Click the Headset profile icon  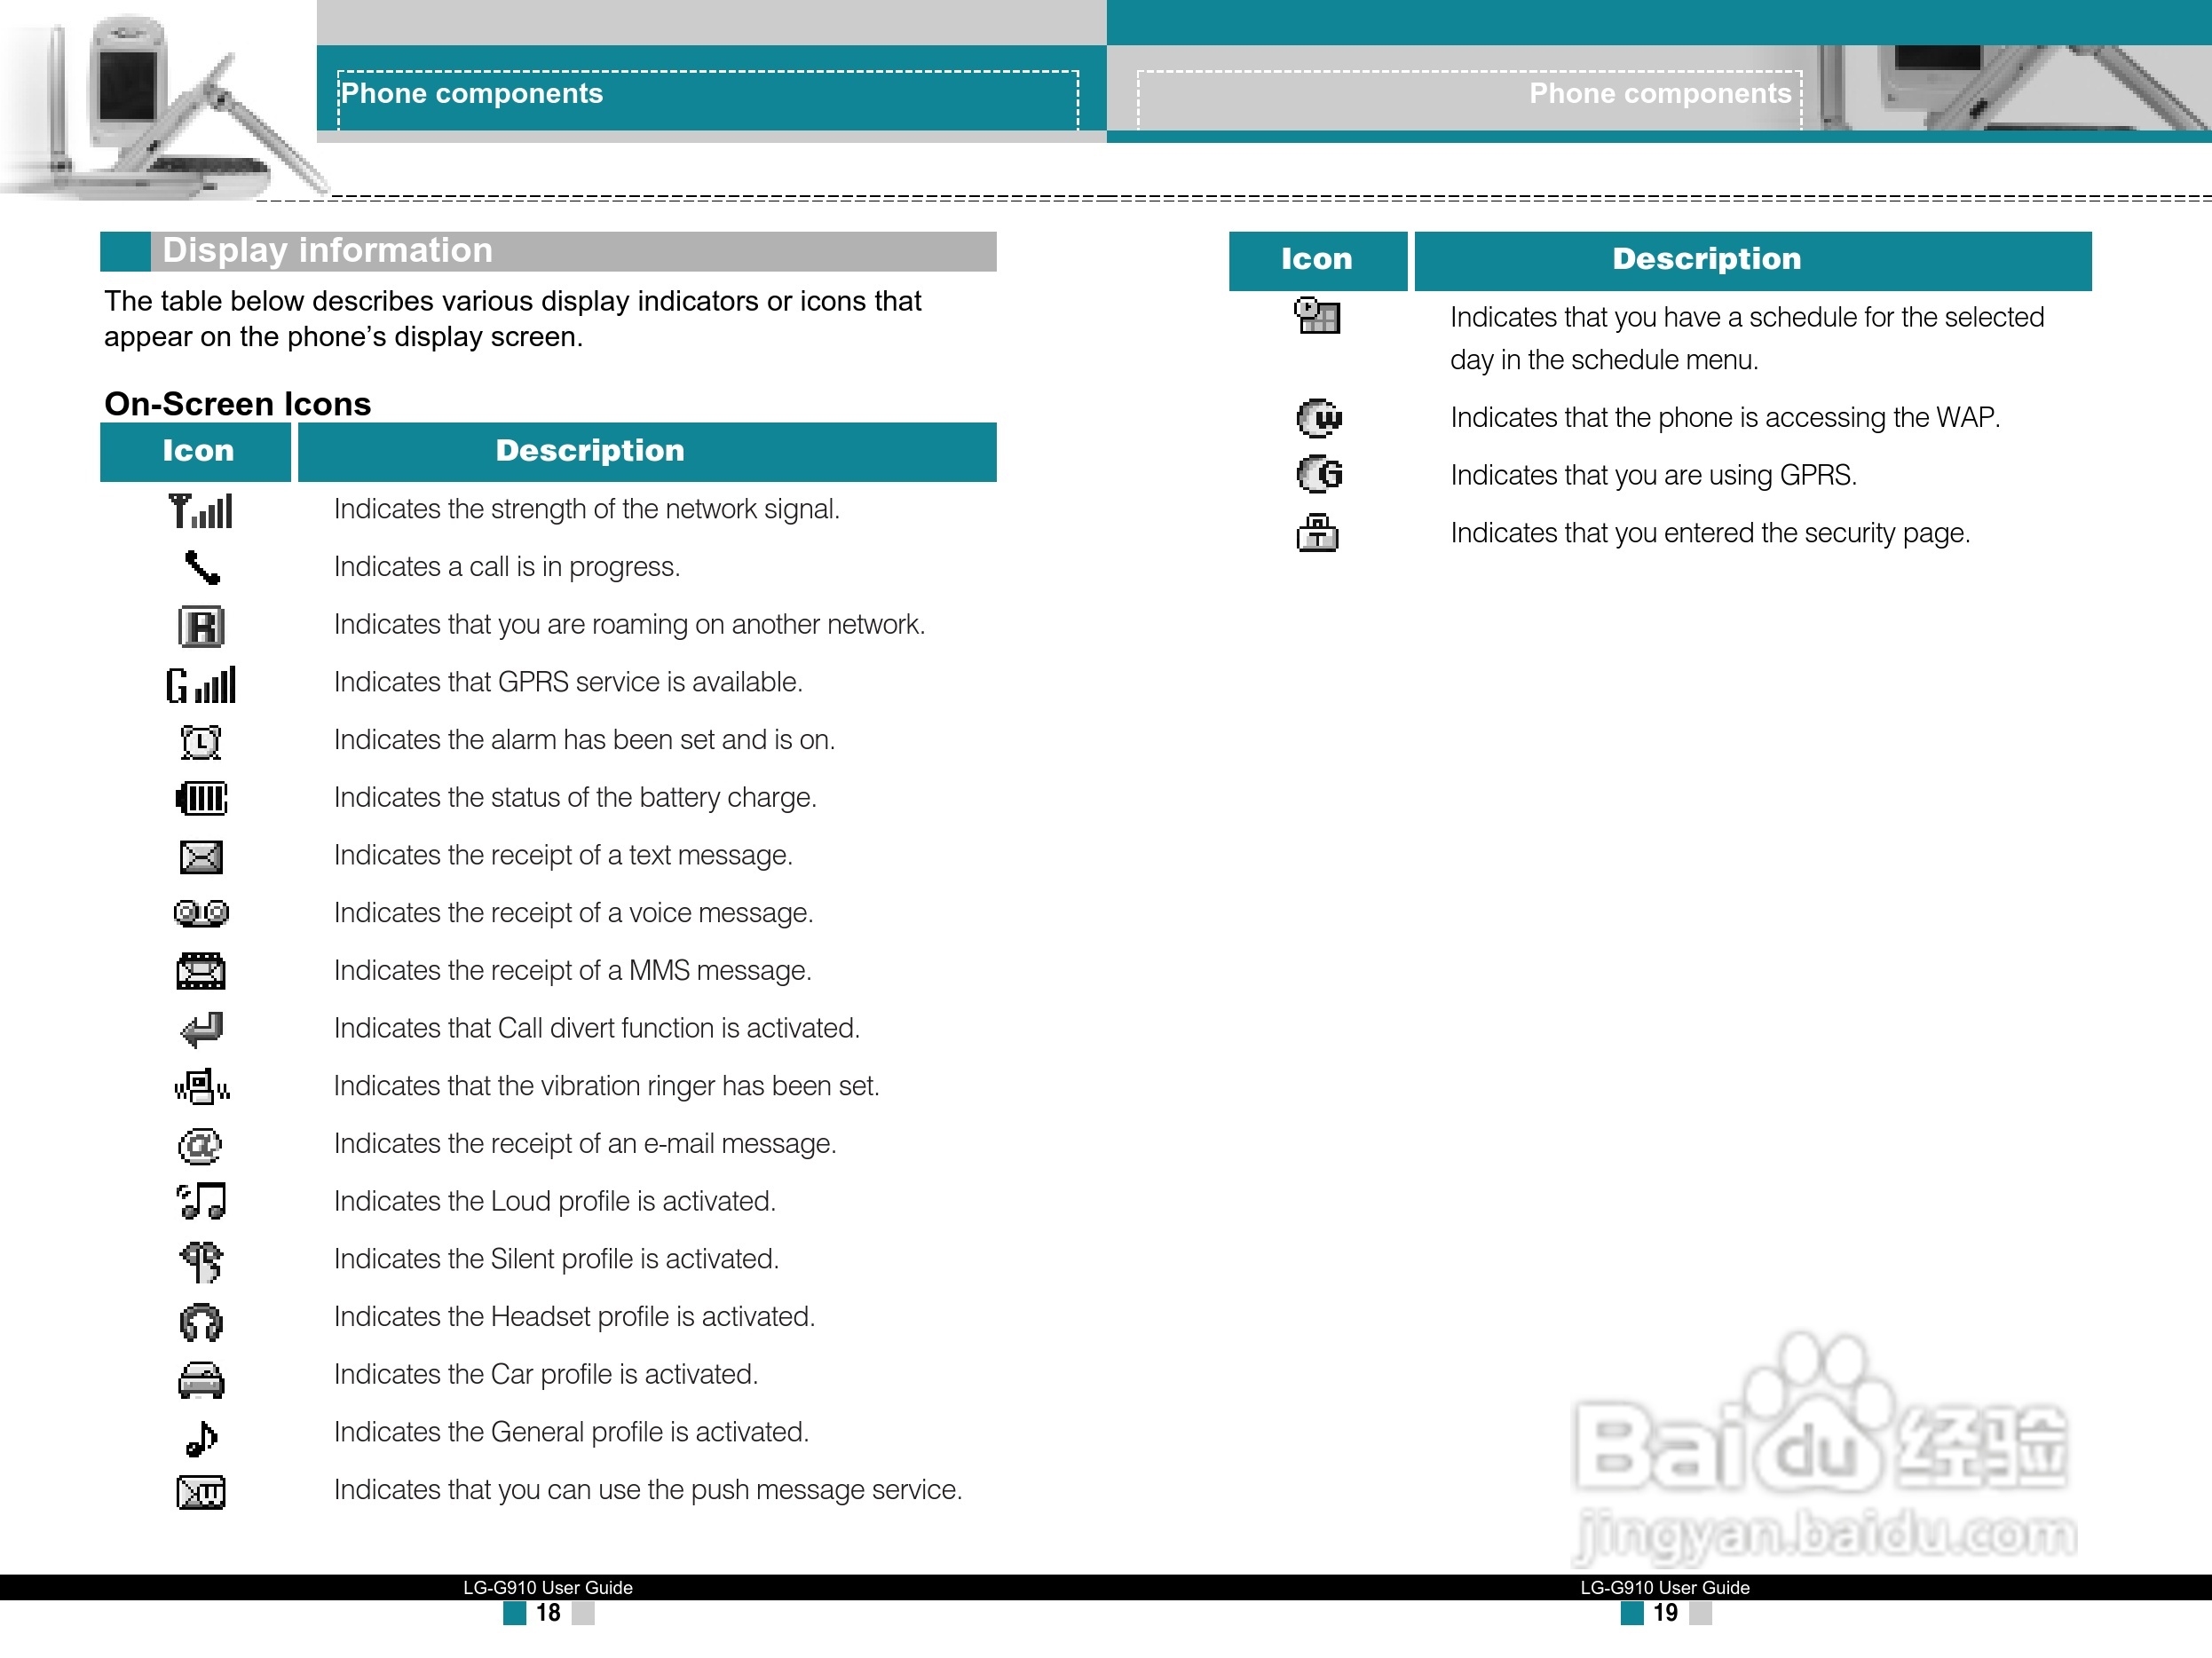tap(201, 1322)
